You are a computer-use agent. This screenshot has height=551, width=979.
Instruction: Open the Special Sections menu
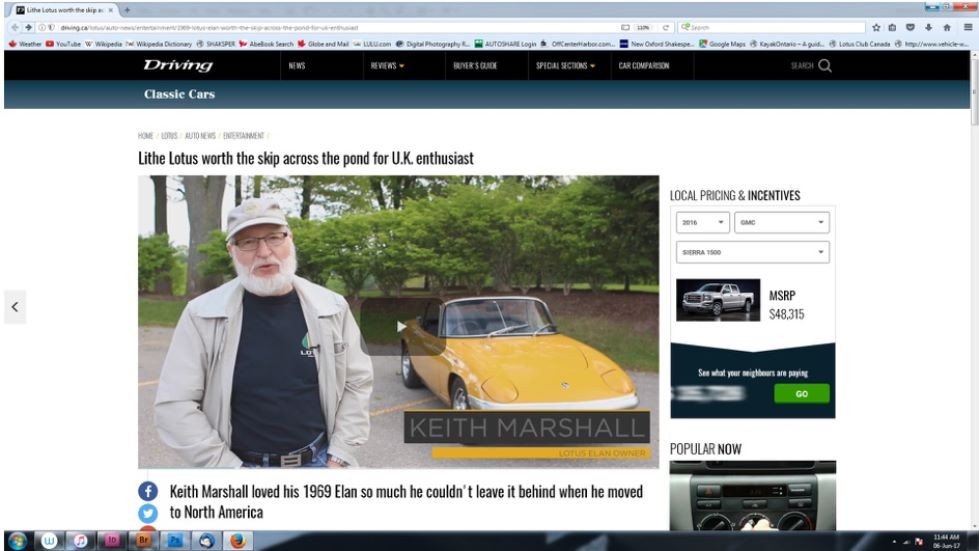[565, 66]
